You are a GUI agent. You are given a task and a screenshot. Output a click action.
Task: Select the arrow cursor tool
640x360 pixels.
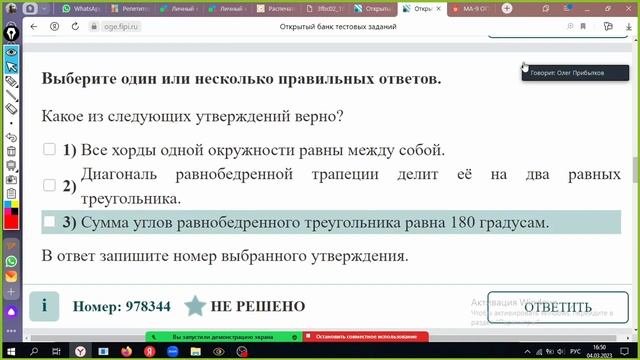pos(11,67)
